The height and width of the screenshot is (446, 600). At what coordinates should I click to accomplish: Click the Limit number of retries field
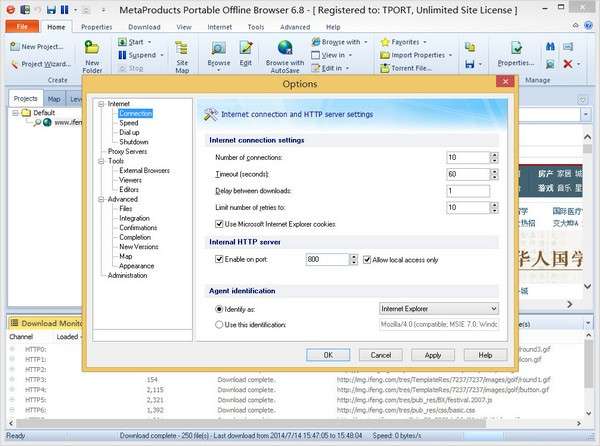[468, 207]
